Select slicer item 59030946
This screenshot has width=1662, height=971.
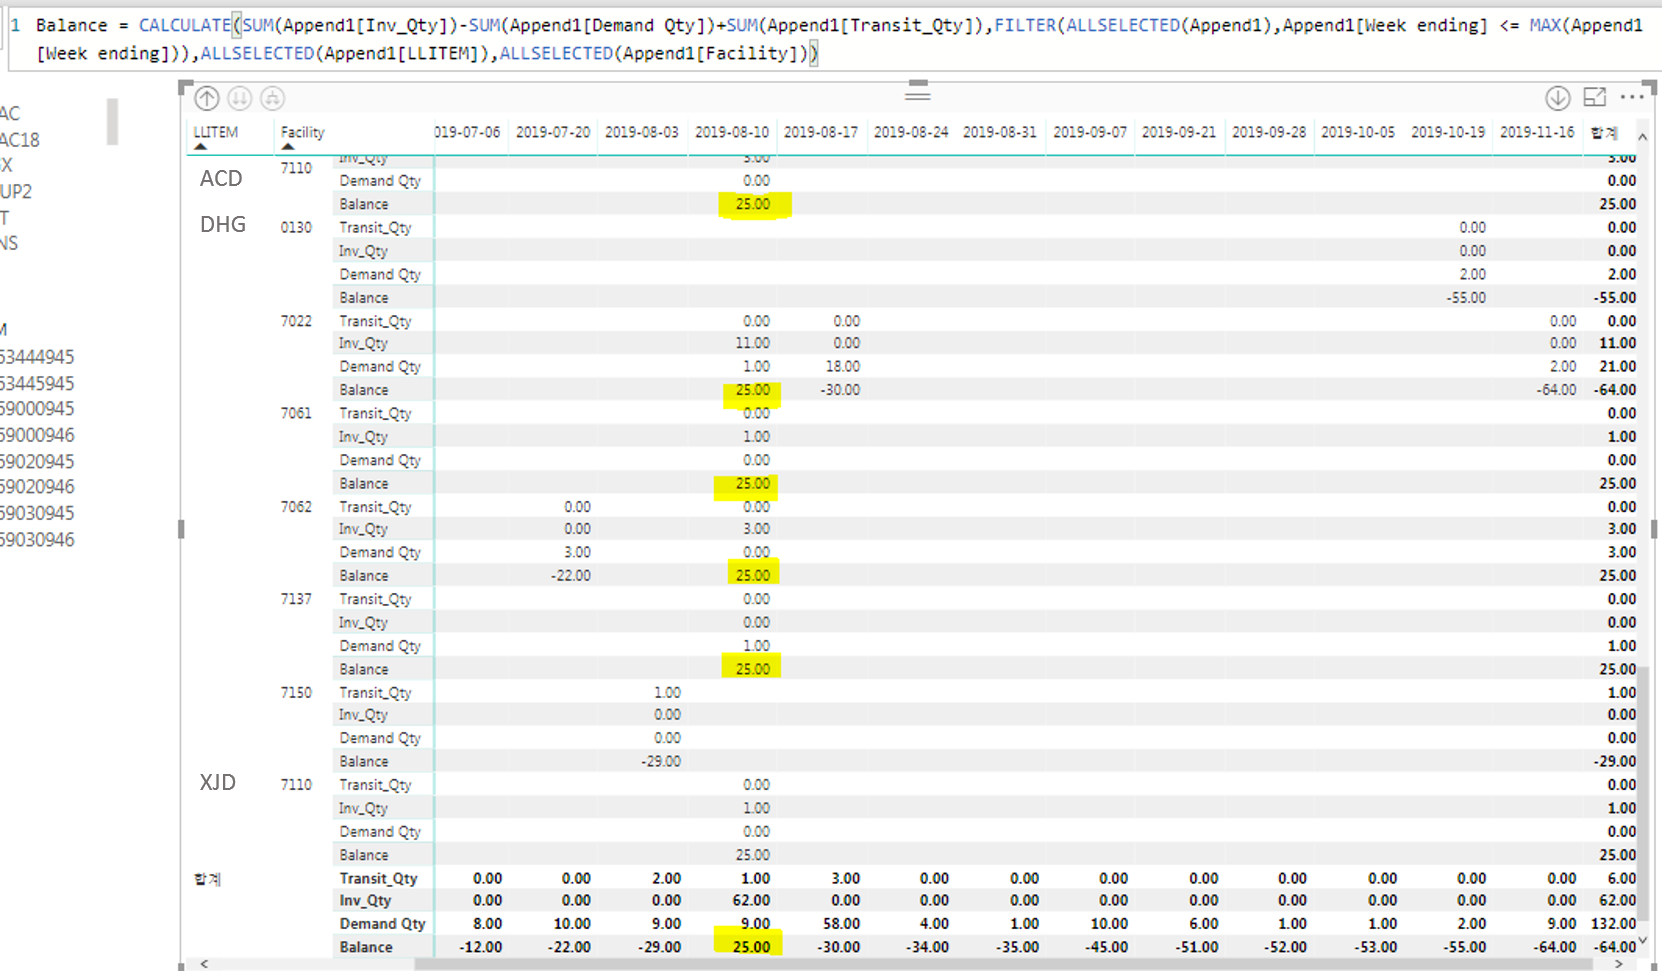pos(37,540)
